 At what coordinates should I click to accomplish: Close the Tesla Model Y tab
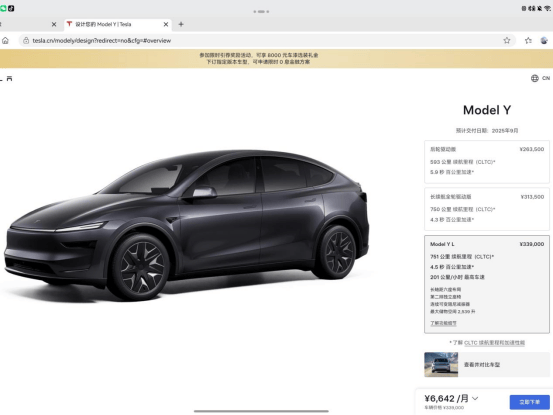point(166,24)
